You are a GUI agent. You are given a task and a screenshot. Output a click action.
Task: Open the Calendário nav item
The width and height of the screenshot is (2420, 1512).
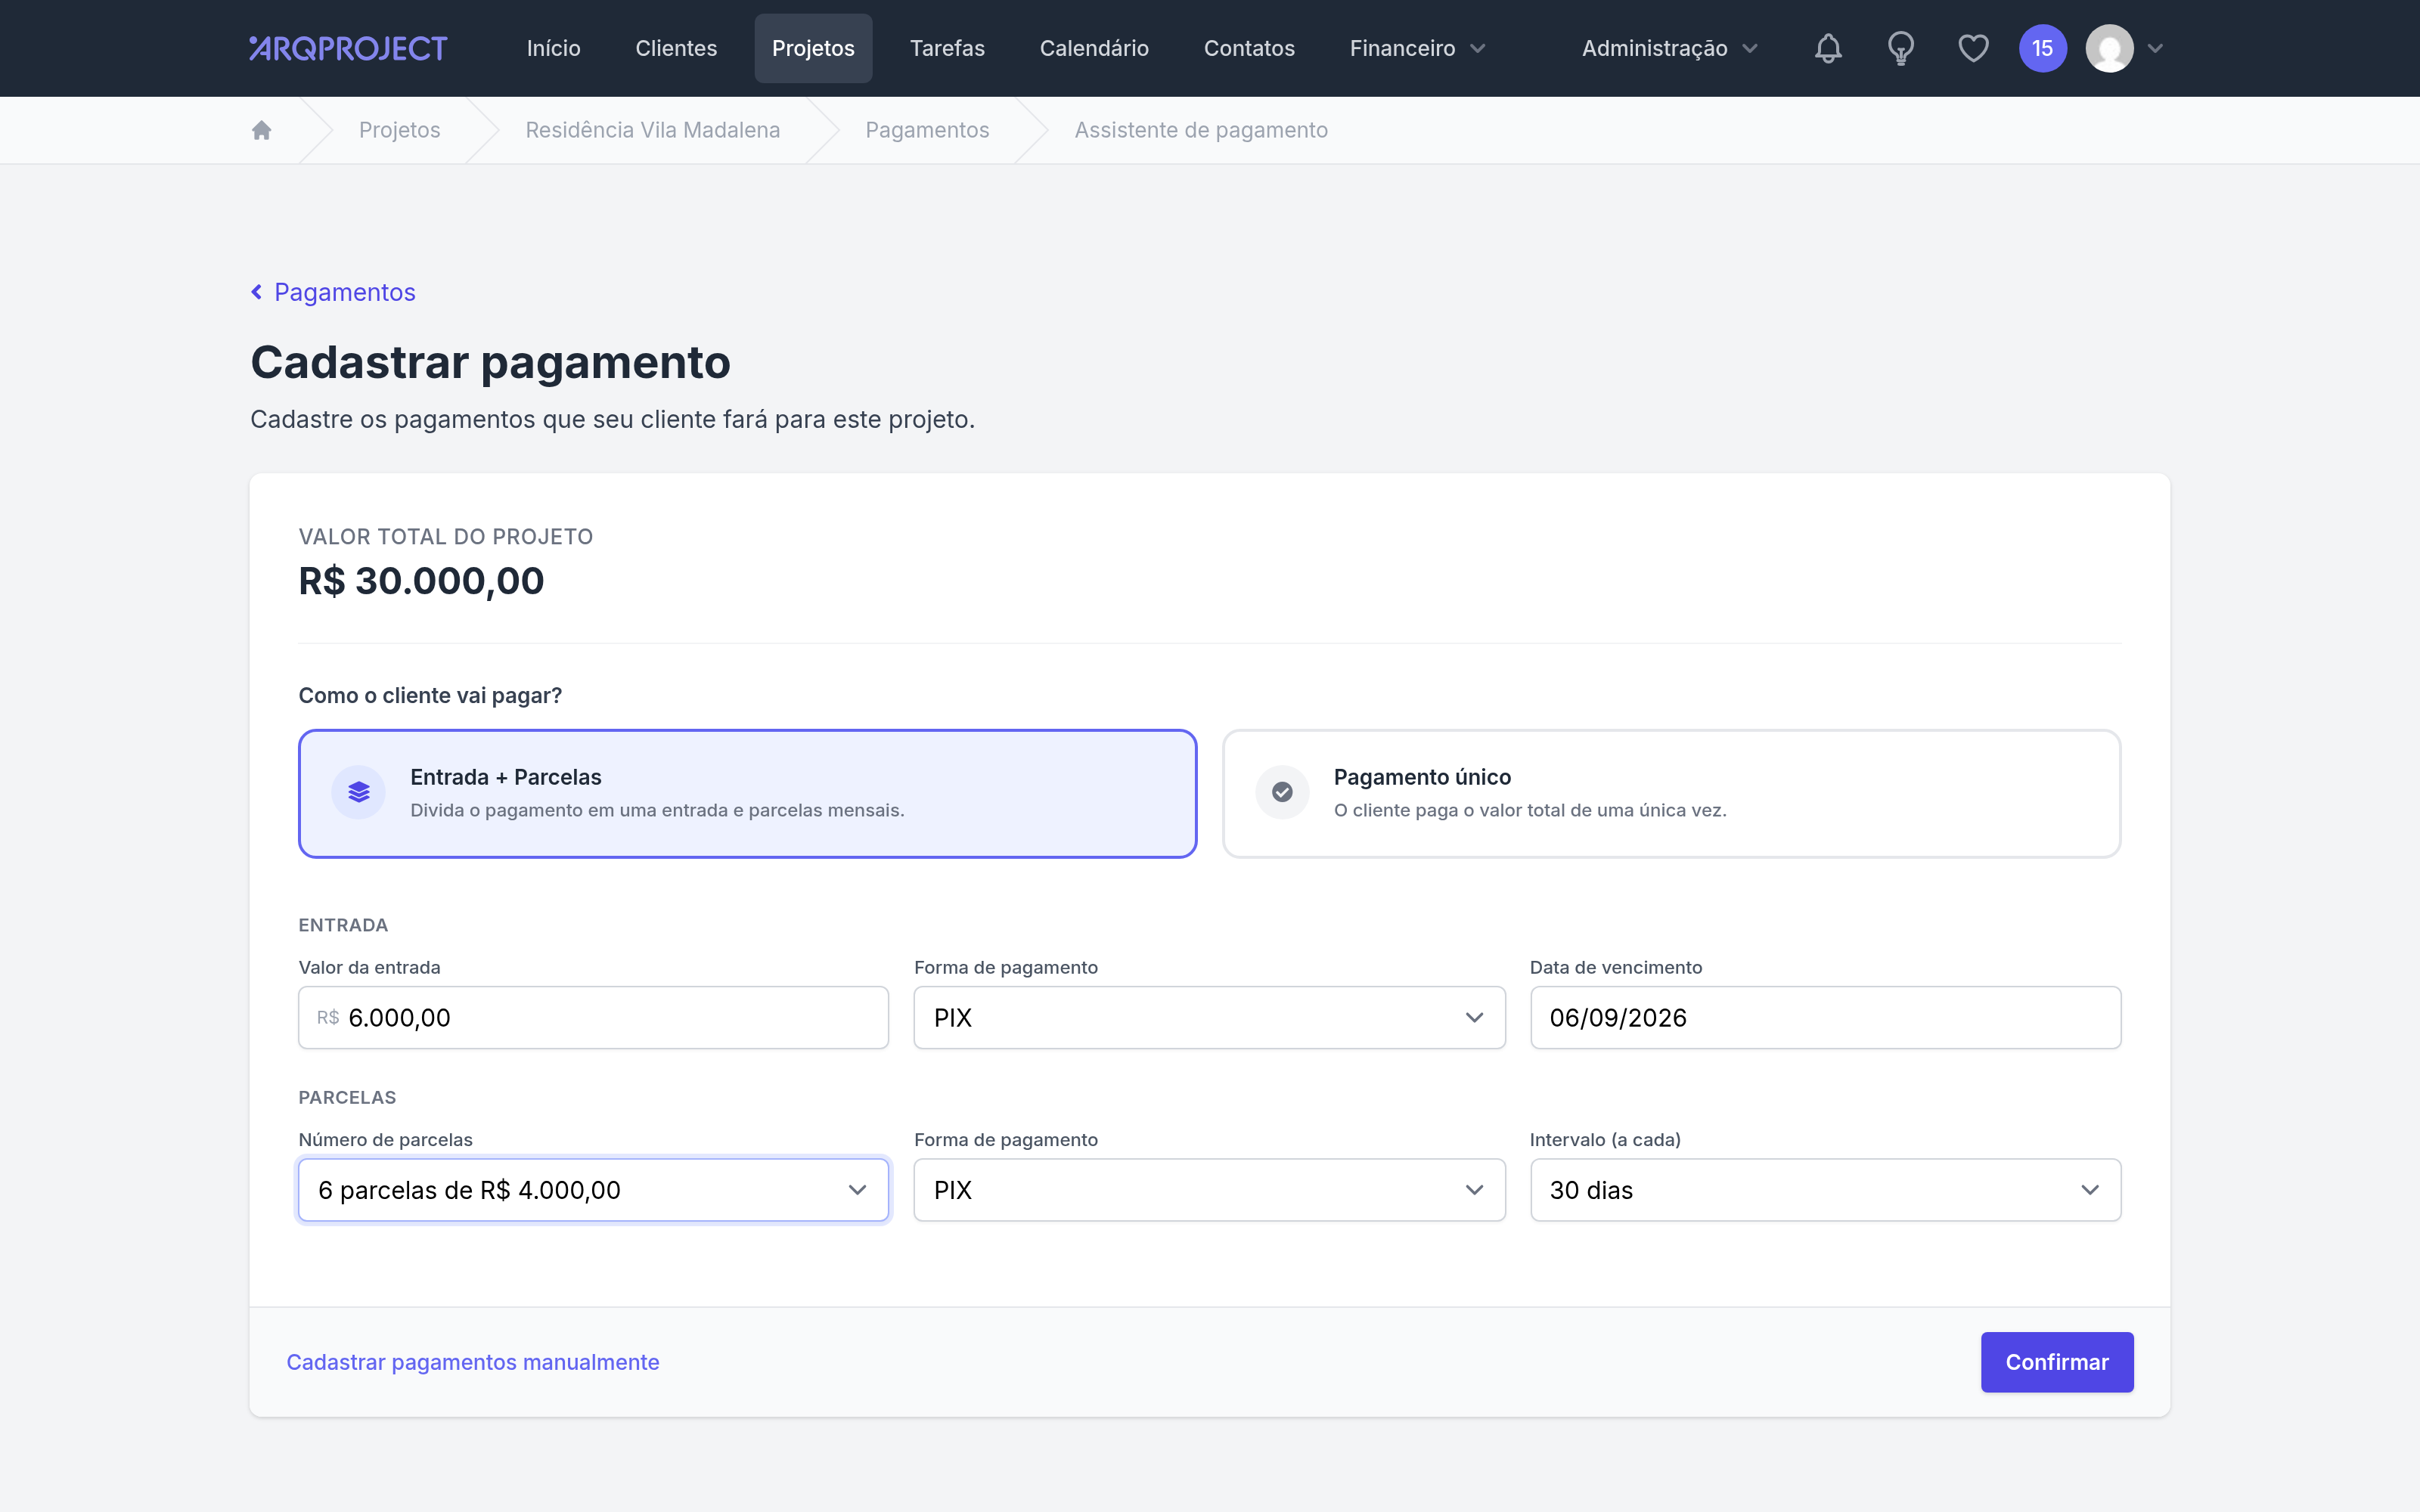tap(1094, 48)
